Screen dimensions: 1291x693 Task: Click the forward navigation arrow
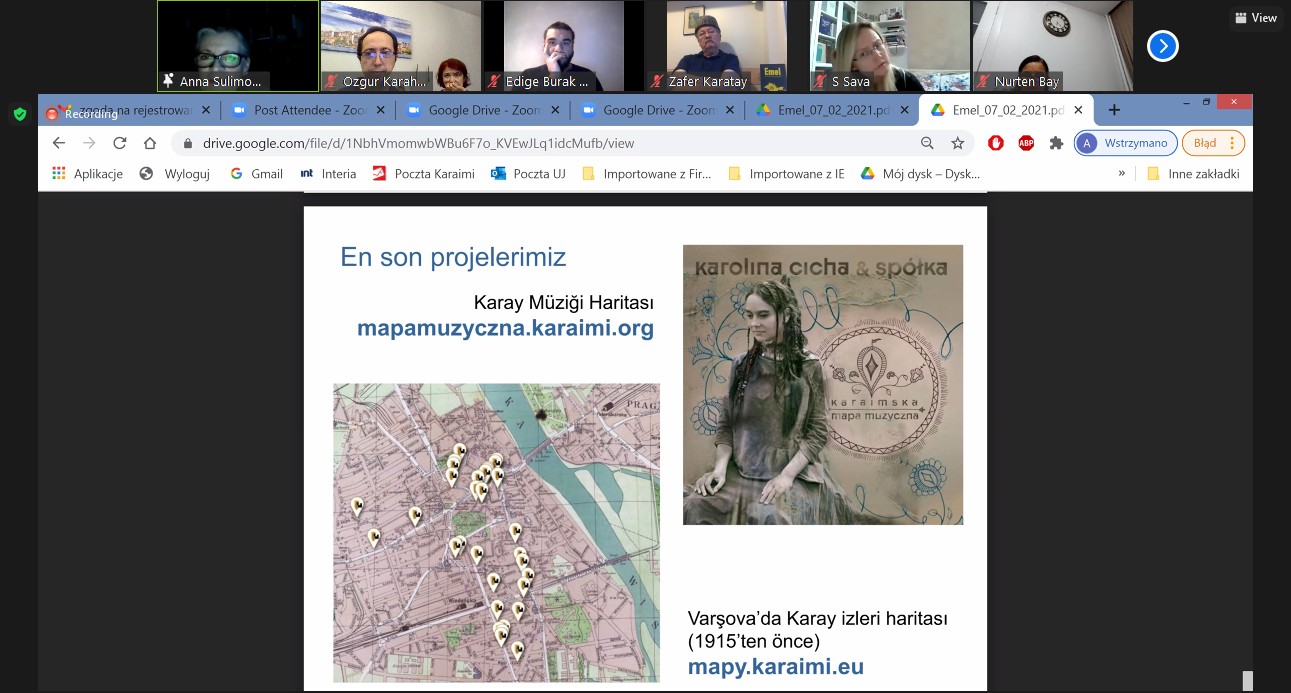(x=89, y=143)
